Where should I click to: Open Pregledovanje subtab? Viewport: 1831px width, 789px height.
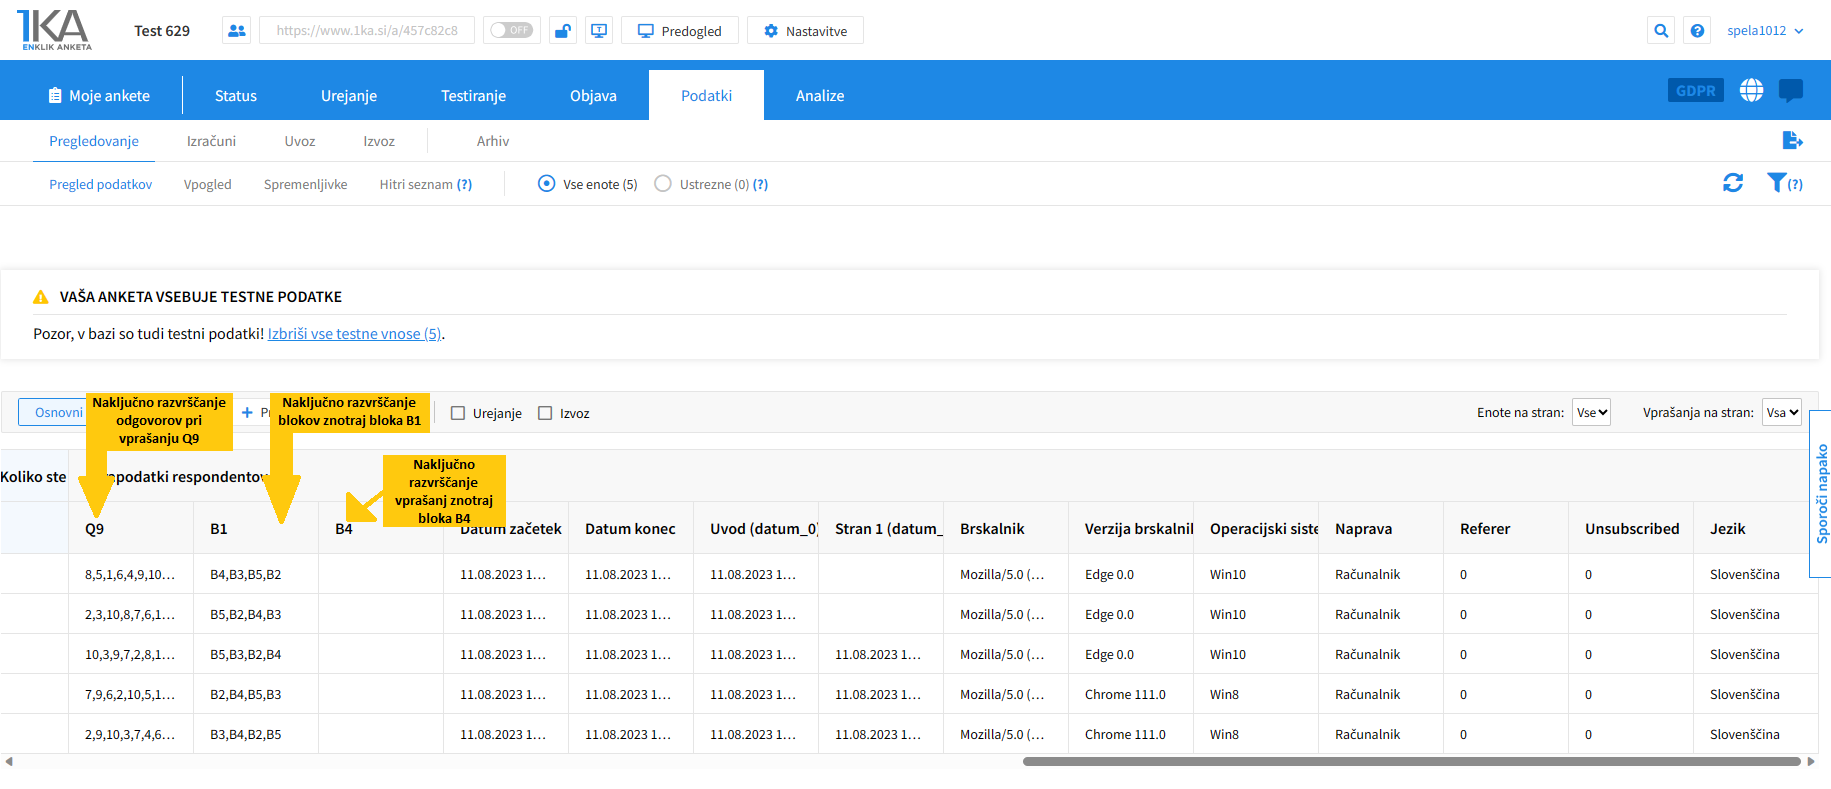[94, 141]
